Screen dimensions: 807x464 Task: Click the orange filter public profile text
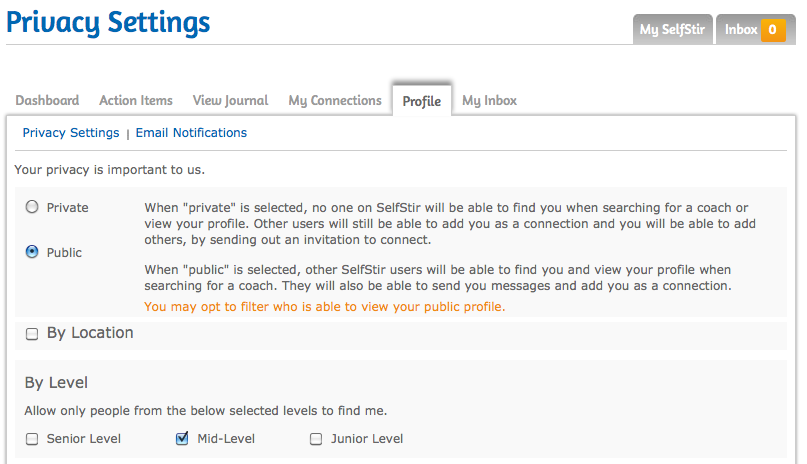point(325,307)
